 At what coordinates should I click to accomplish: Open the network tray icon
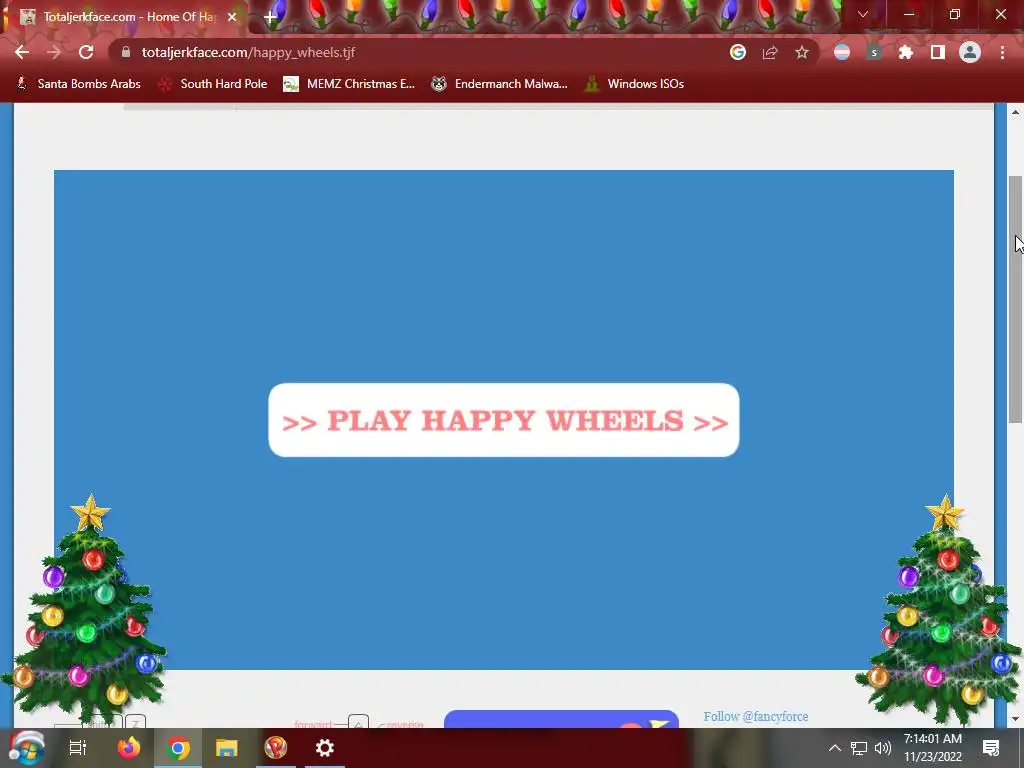pyautogui.click(x=859, y=748)
